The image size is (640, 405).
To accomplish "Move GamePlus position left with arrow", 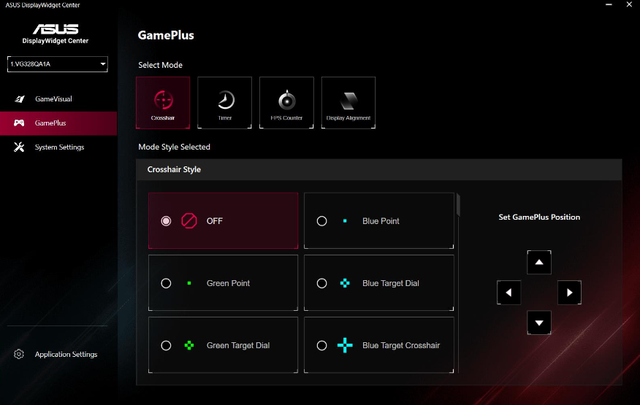I will [509, 293].
